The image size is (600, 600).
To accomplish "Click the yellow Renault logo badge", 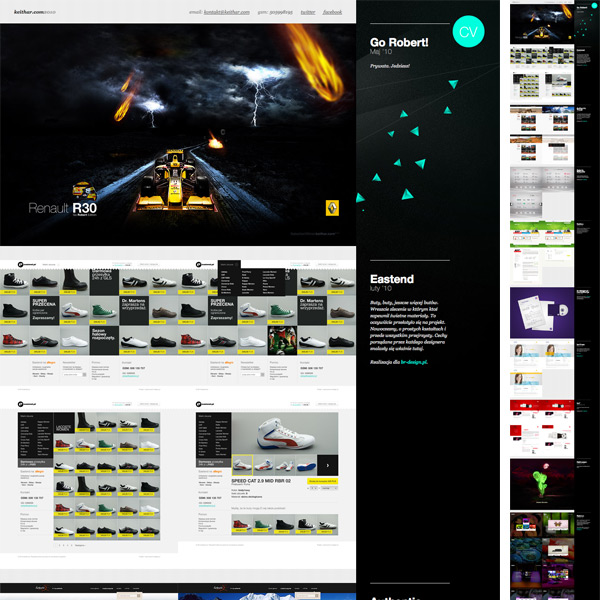I will 332,208.
